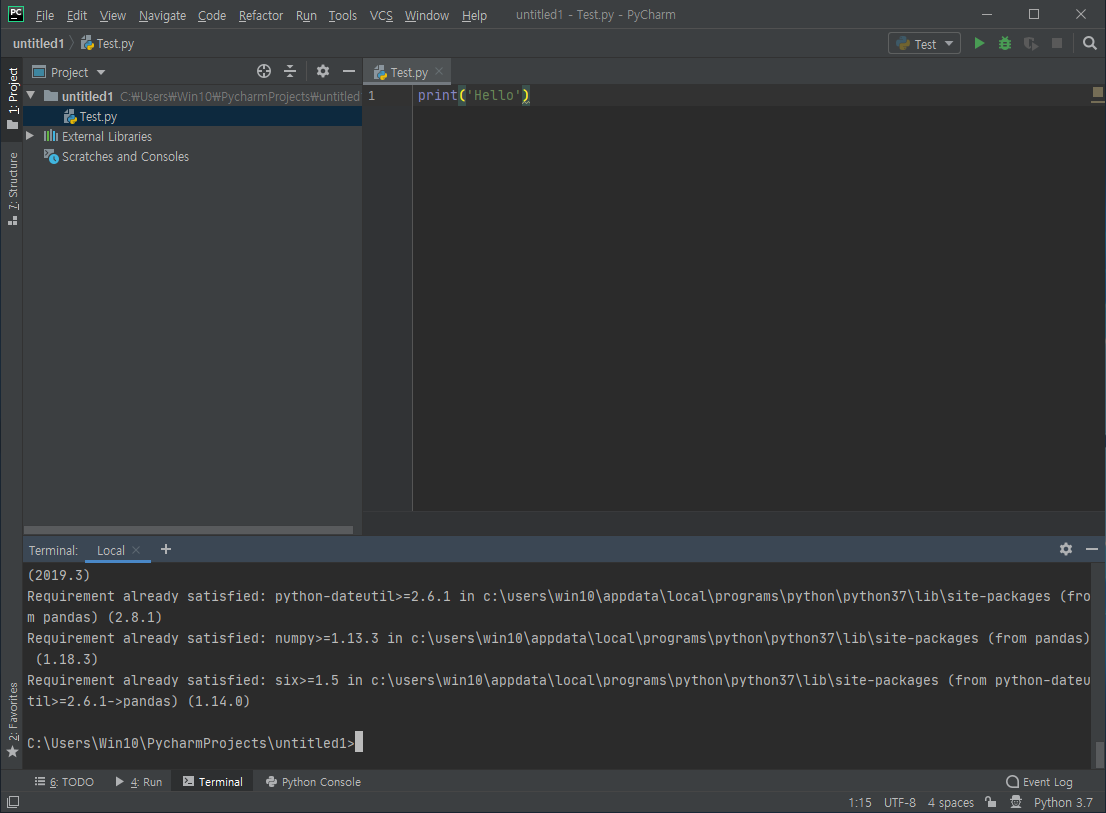Open the Test run configuration dropdown

(924, 44)
